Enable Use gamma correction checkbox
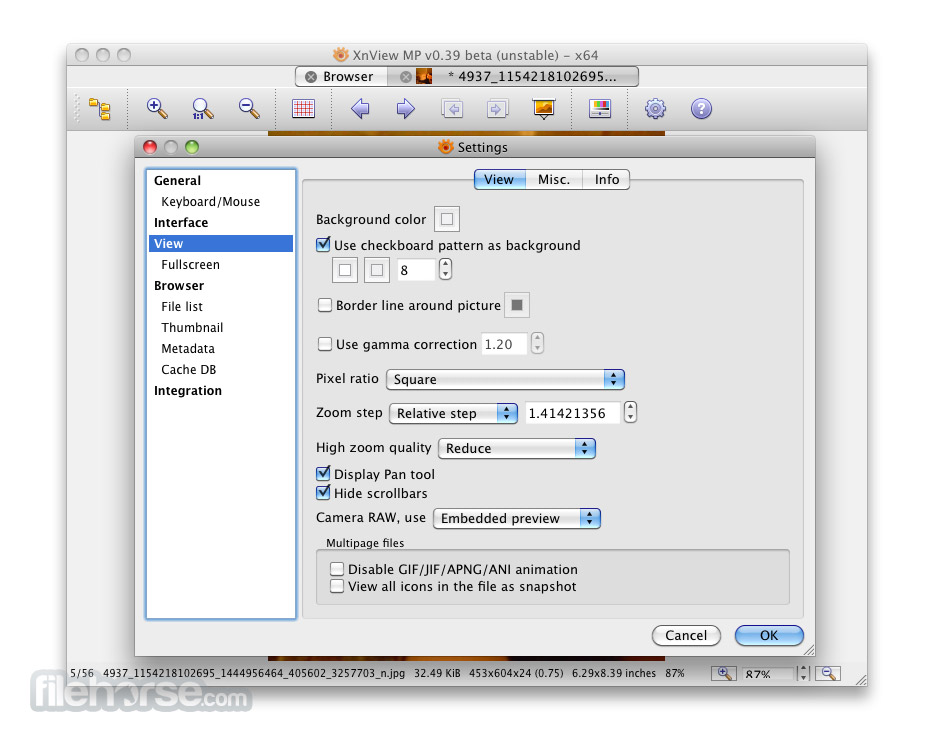This screenshot has height=742, width=948. click(x=325, y=344)
